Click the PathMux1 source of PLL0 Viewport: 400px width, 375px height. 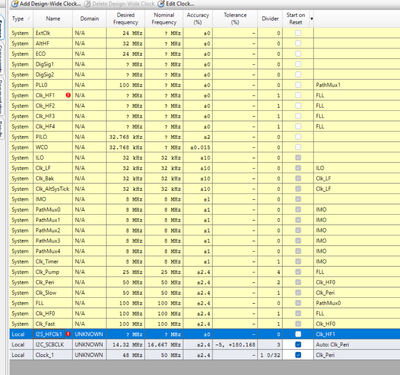(328, 85)
